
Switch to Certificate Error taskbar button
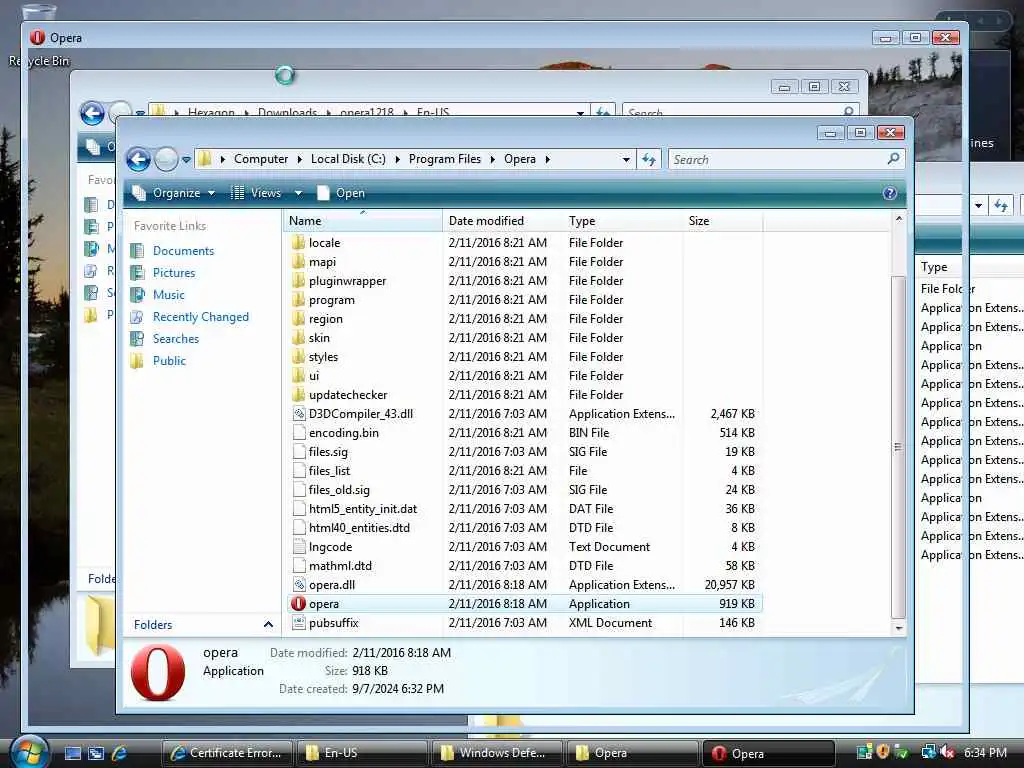point(226,753)
